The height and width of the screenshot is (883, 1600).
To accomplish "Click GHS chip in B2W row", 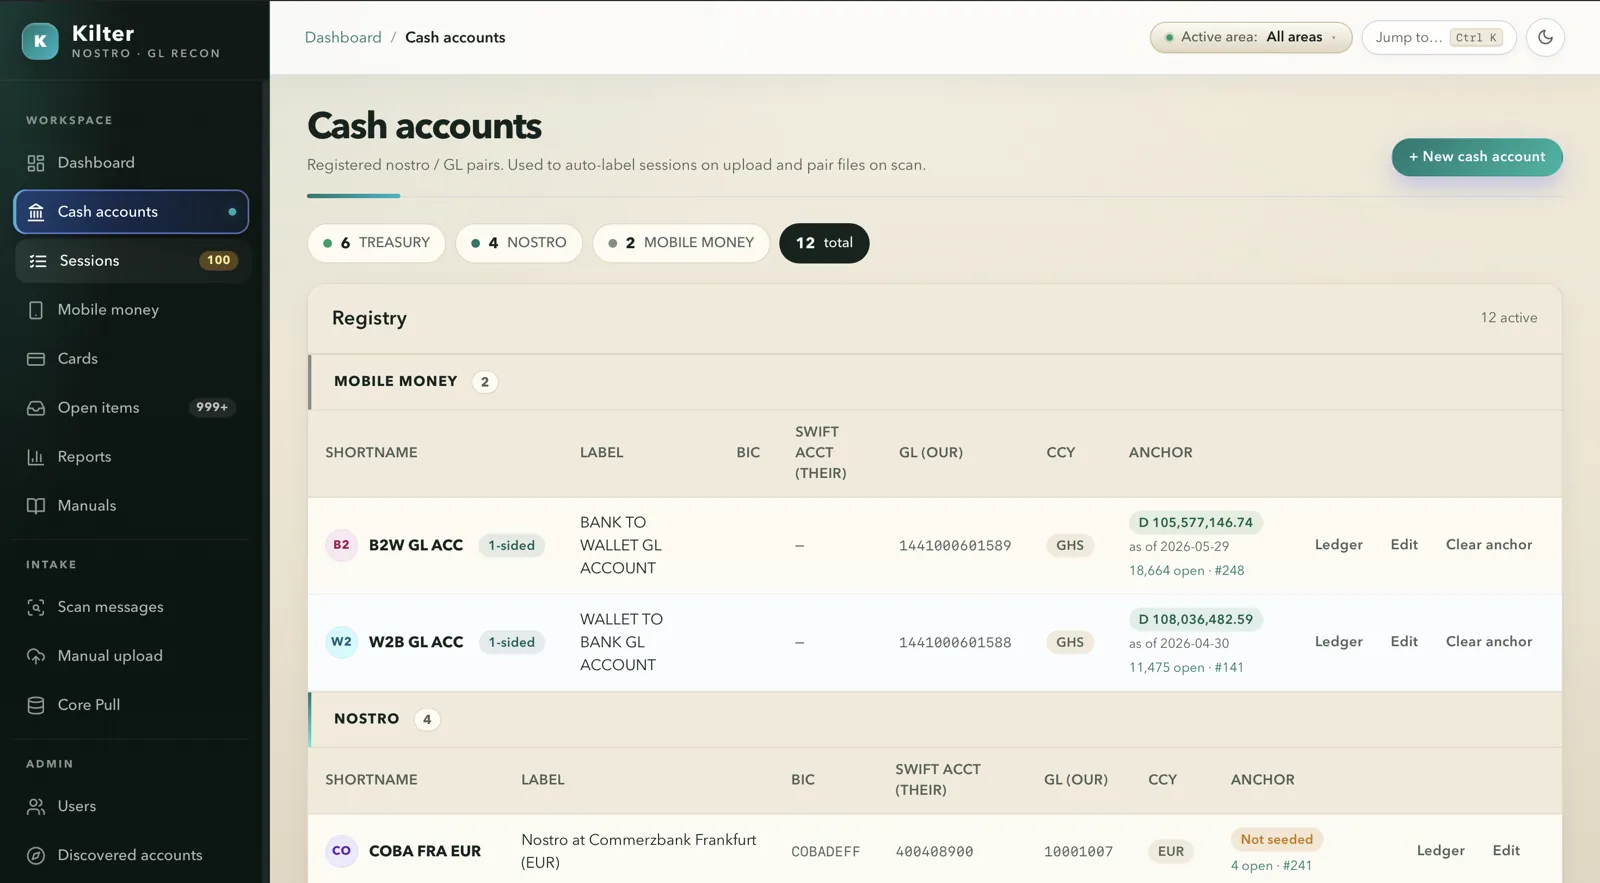I will [1070, 546].
